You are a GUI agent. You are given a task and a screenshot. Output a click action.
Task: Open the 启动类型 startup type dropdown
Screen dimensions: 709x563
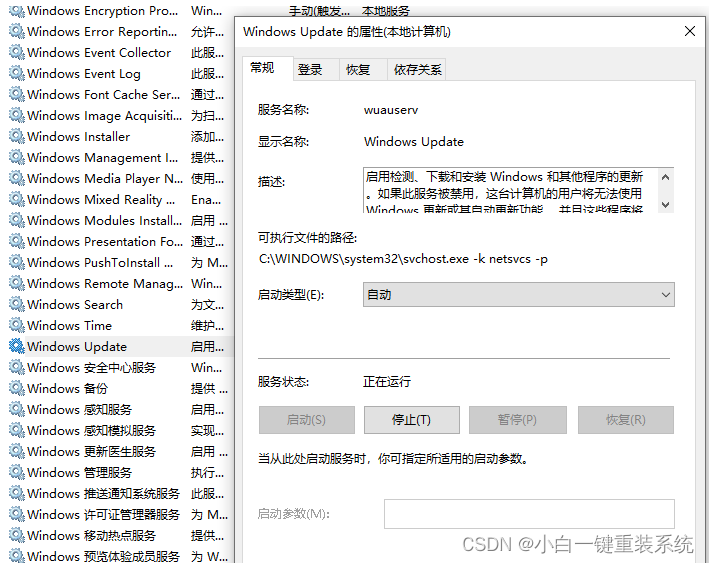pyautogui.click(x=519, y=295)
